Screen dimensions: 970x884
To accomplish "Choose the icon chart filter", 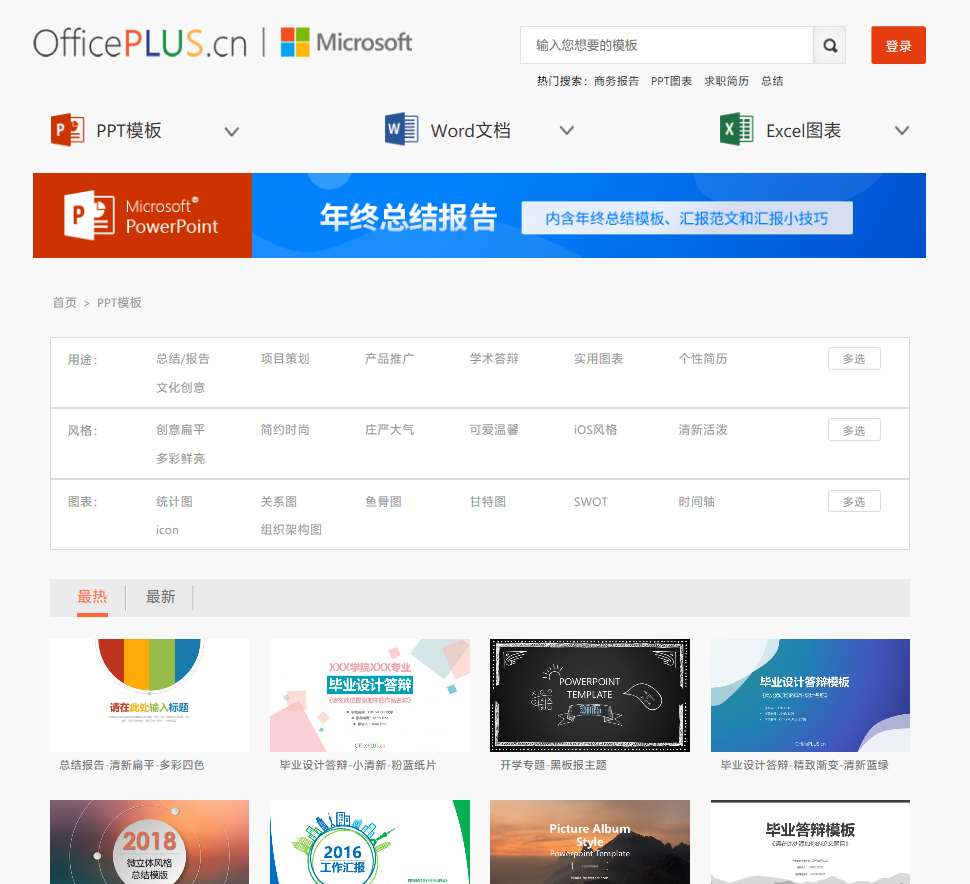I will pyautogui.click(x=167, y=530).
